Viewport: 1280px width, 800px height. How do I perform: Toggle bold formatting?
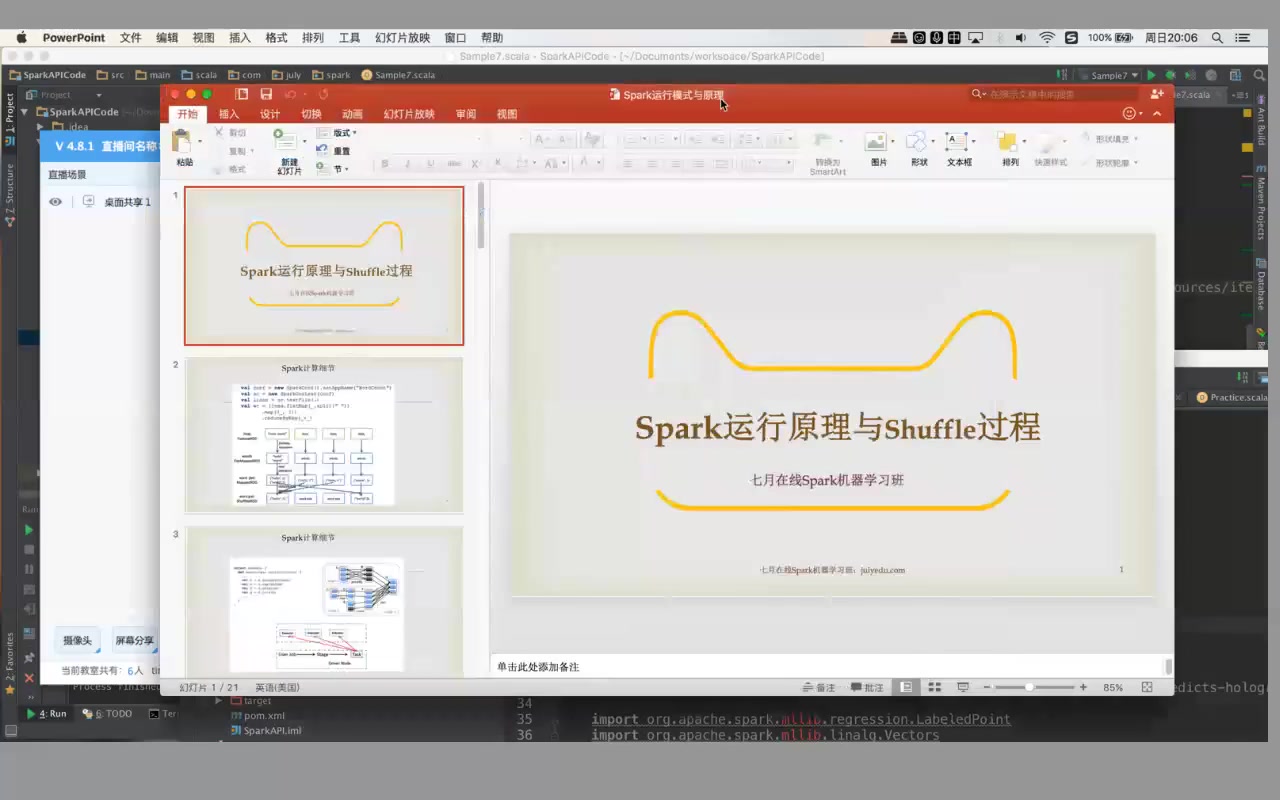pyautogui.click(x=384, y=163)
